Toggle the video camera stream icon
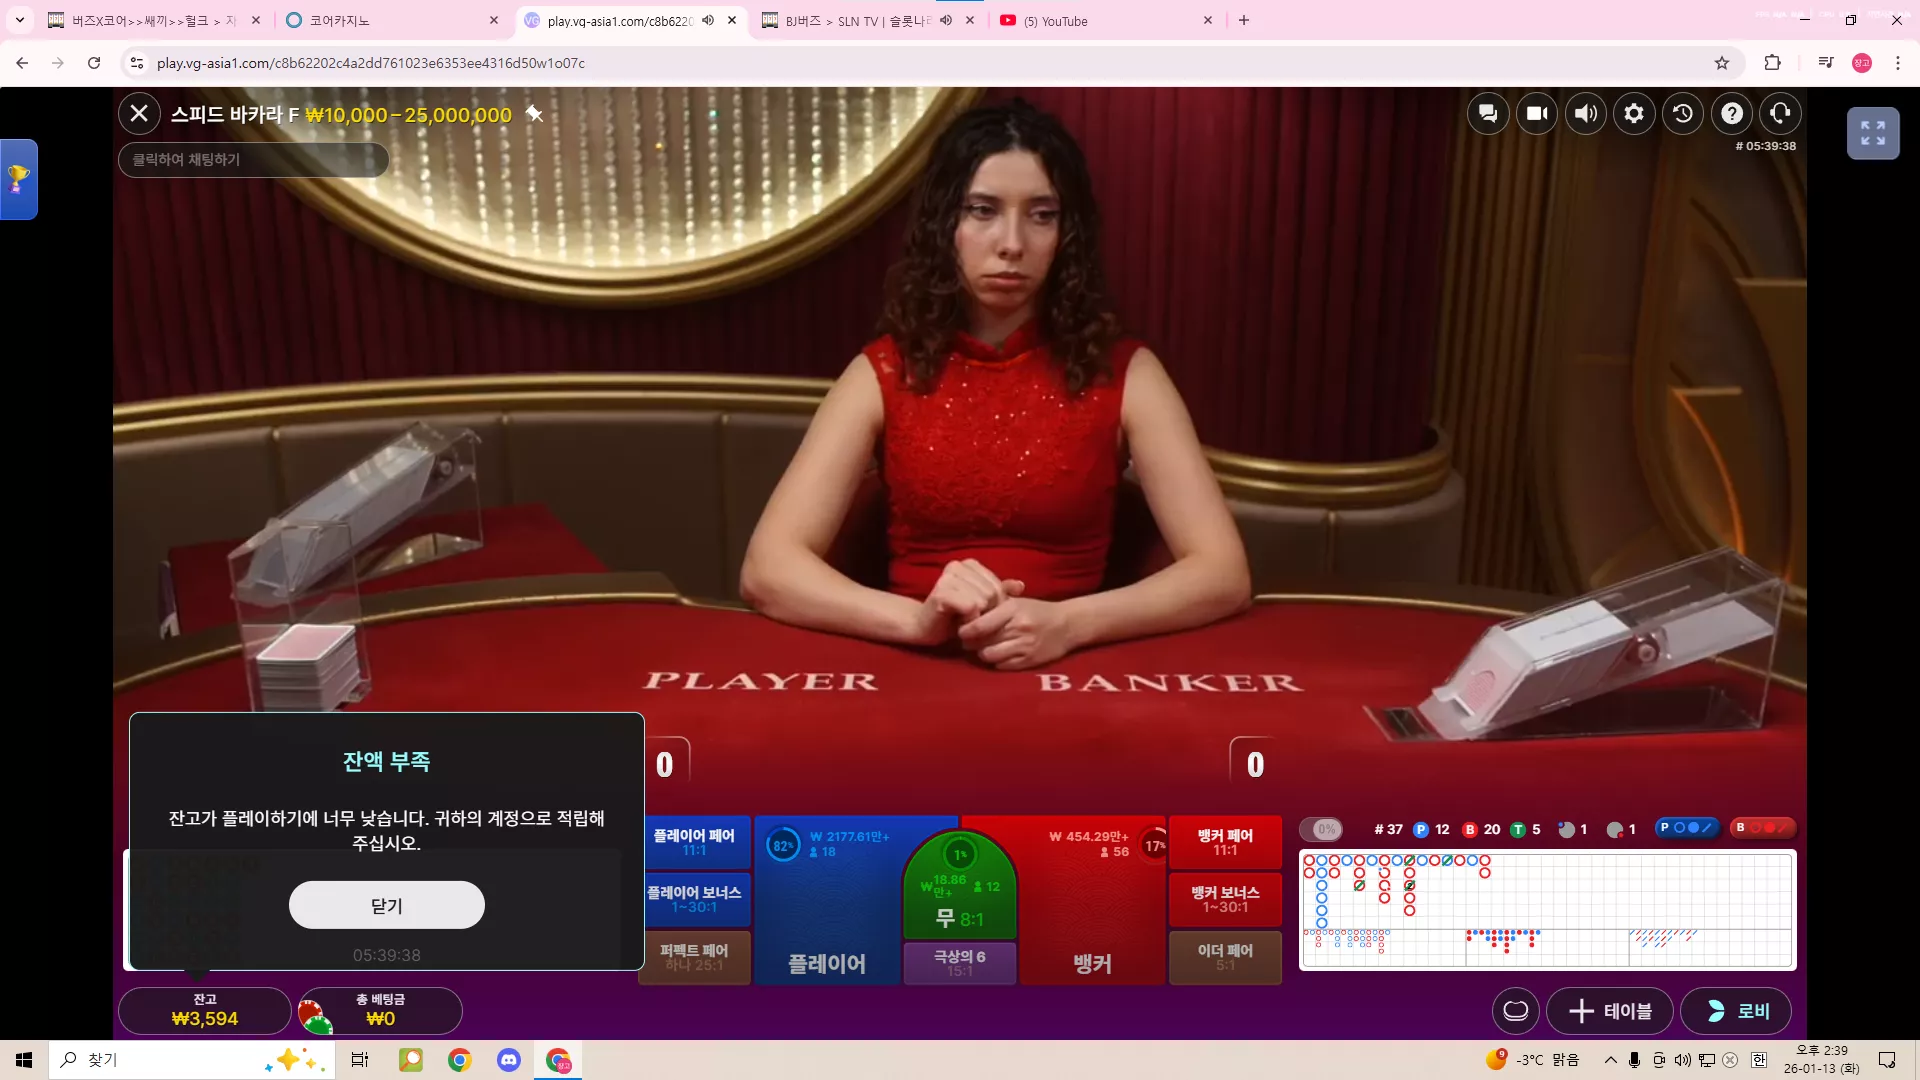Image resolution: width=1920 pixels, height=1080 pixels. tap(1537, 114)
